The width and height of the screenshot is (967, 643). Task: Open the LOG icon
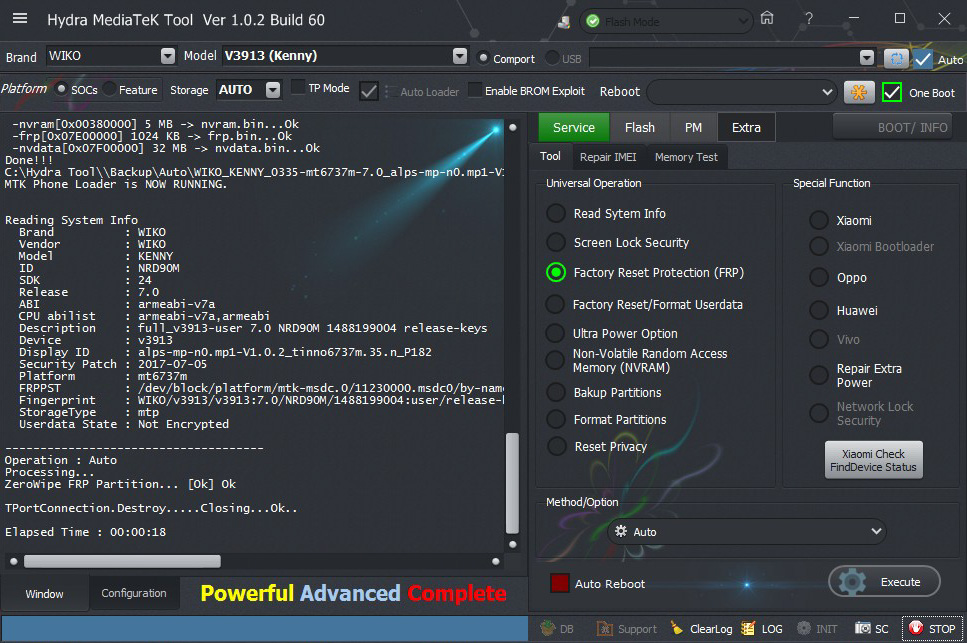(762, 628)
